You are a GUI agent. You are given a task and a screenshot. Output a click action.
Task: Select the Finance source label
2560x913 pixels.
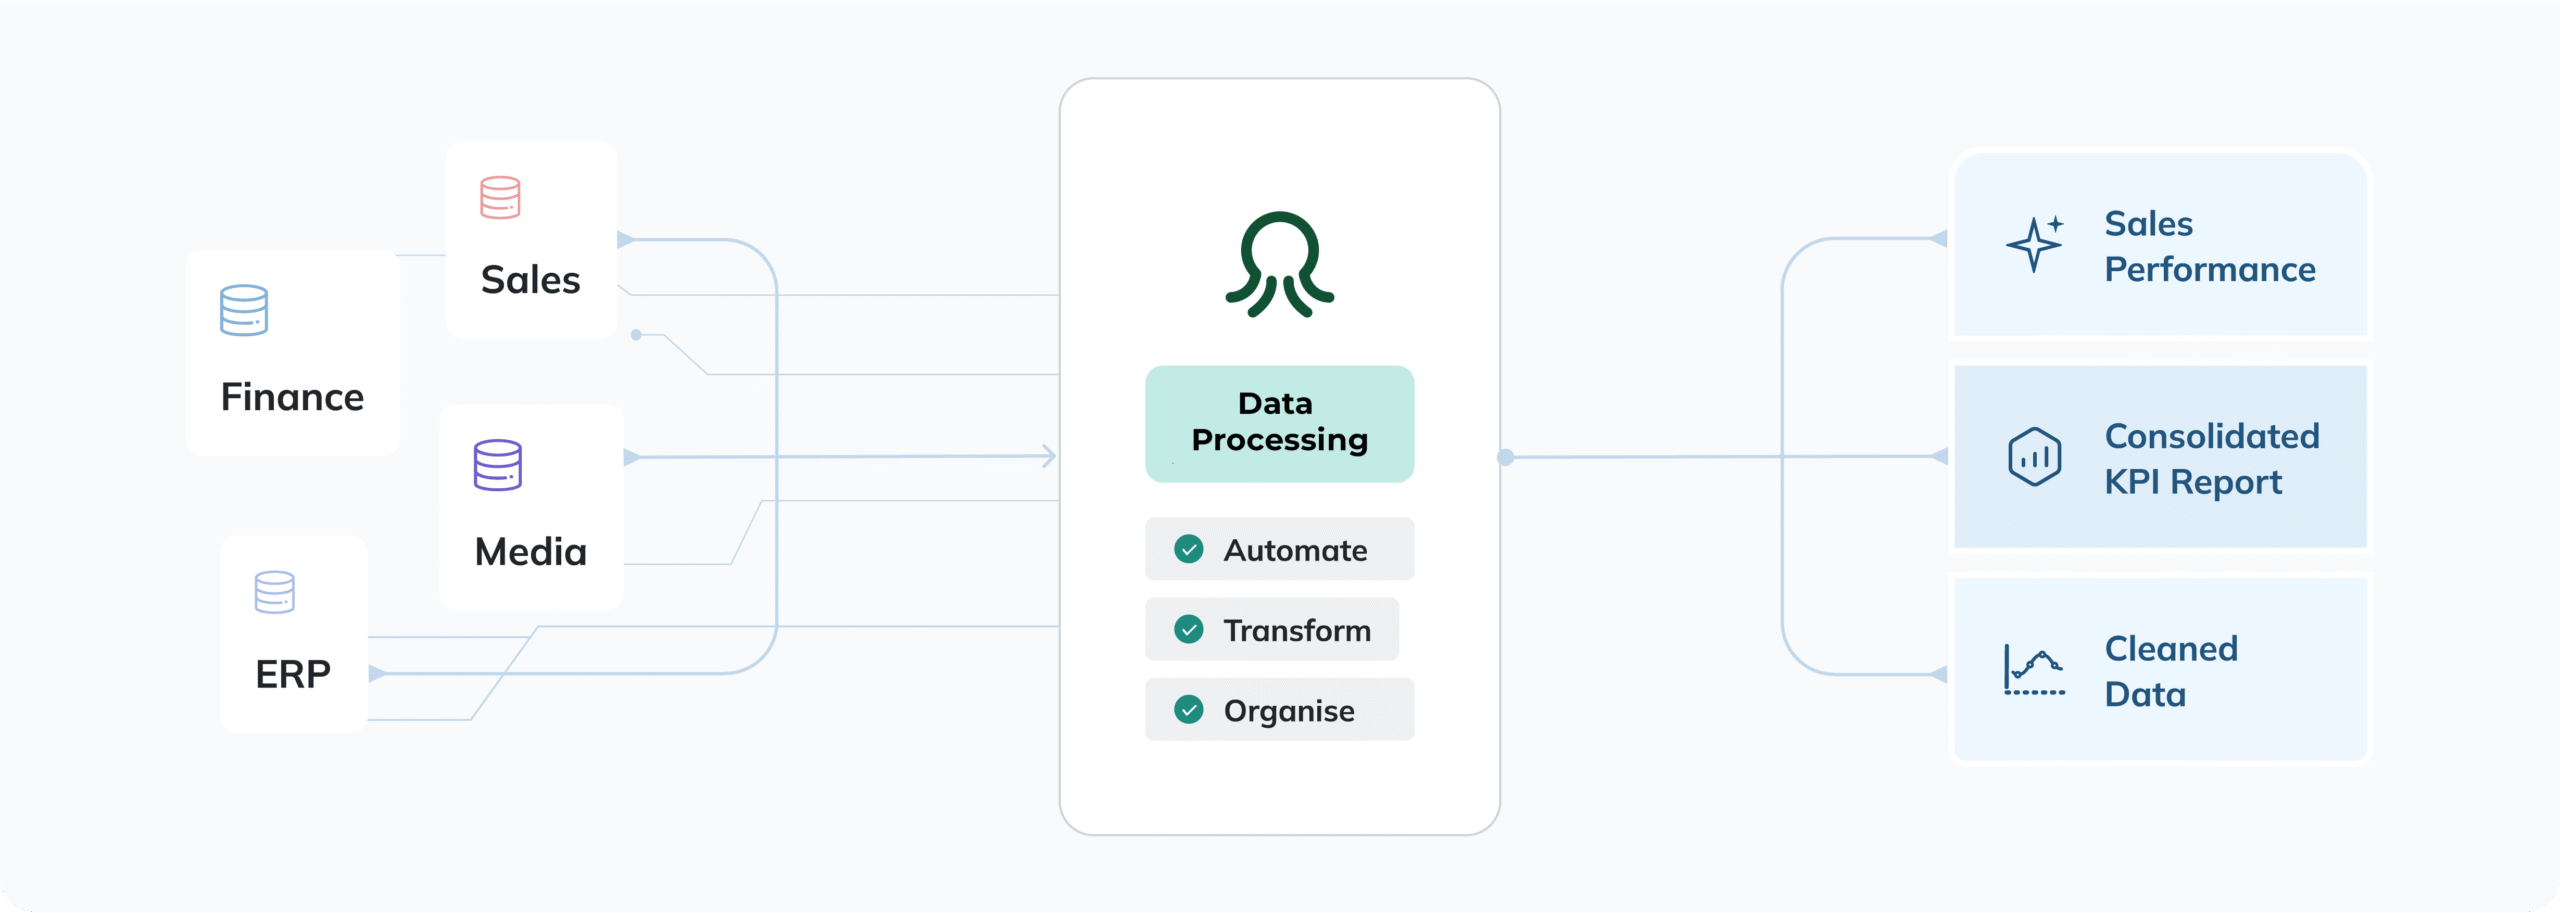(292, 397)
